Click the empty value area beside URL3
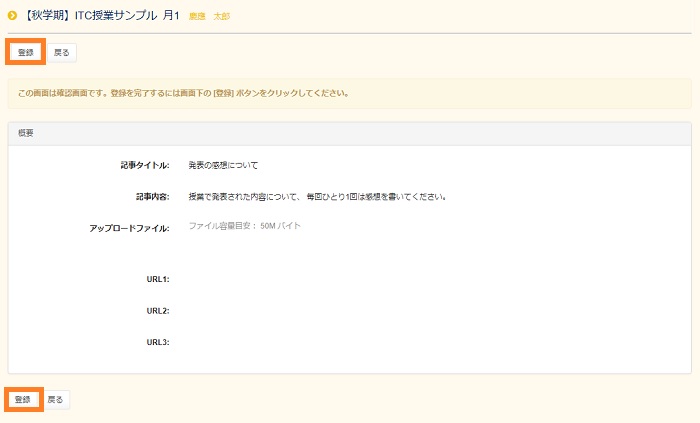 (400, 343)
